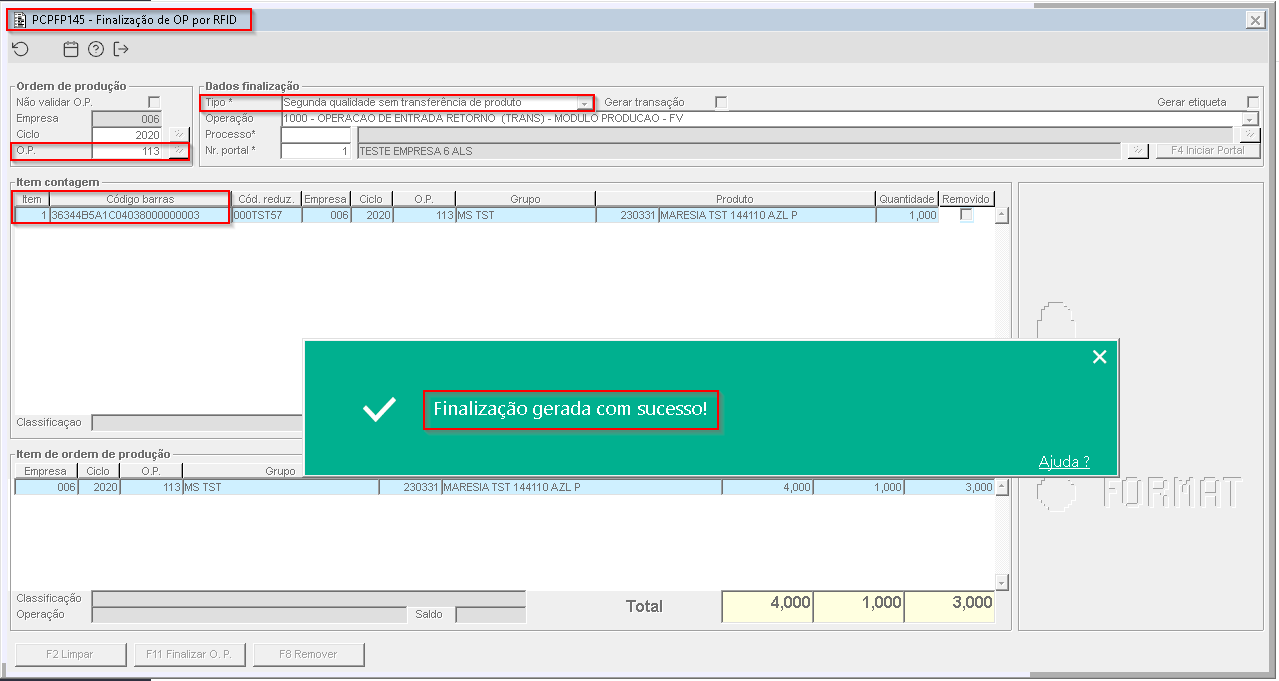Tick the Não validar O.P. checkbox
Image resolution: width=1279 pixels, height=681 pixels.
click(x=154, y=102)
